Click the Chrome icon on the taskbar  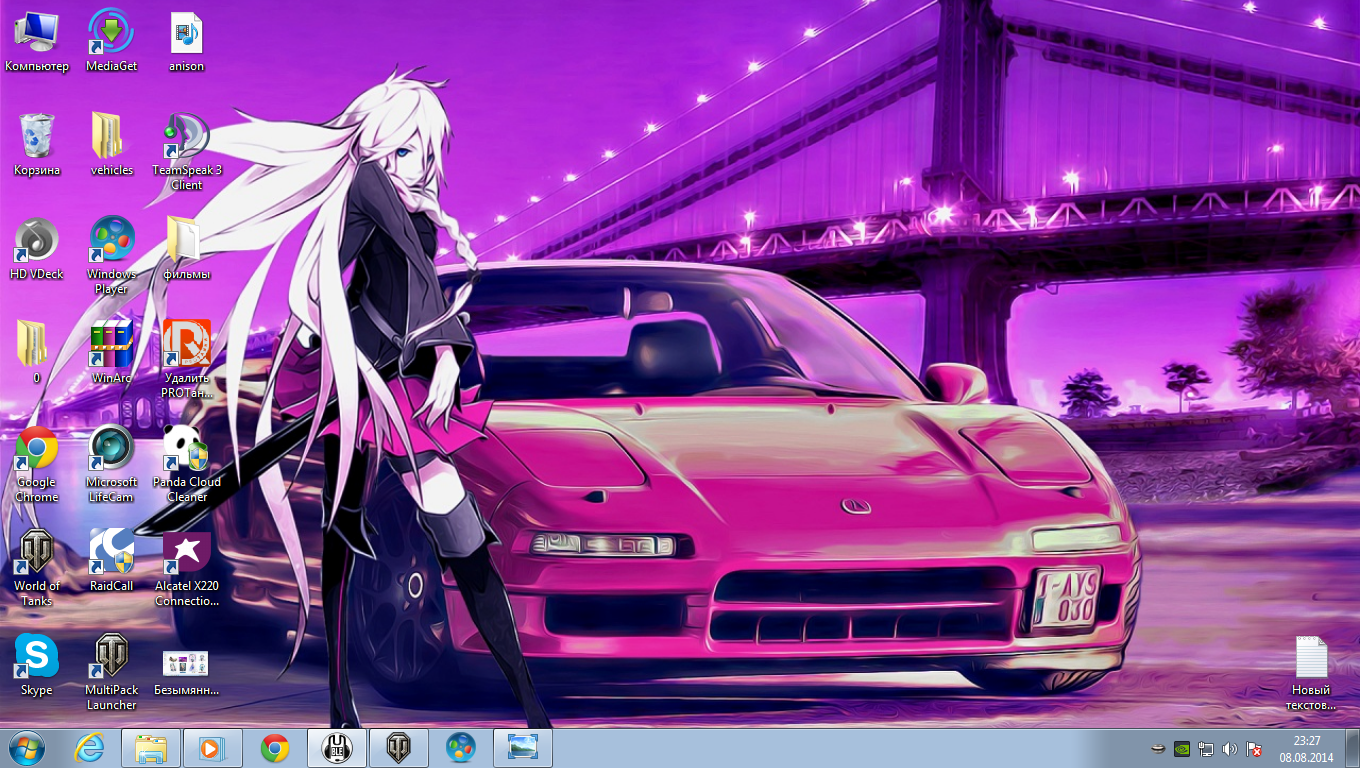275,748
